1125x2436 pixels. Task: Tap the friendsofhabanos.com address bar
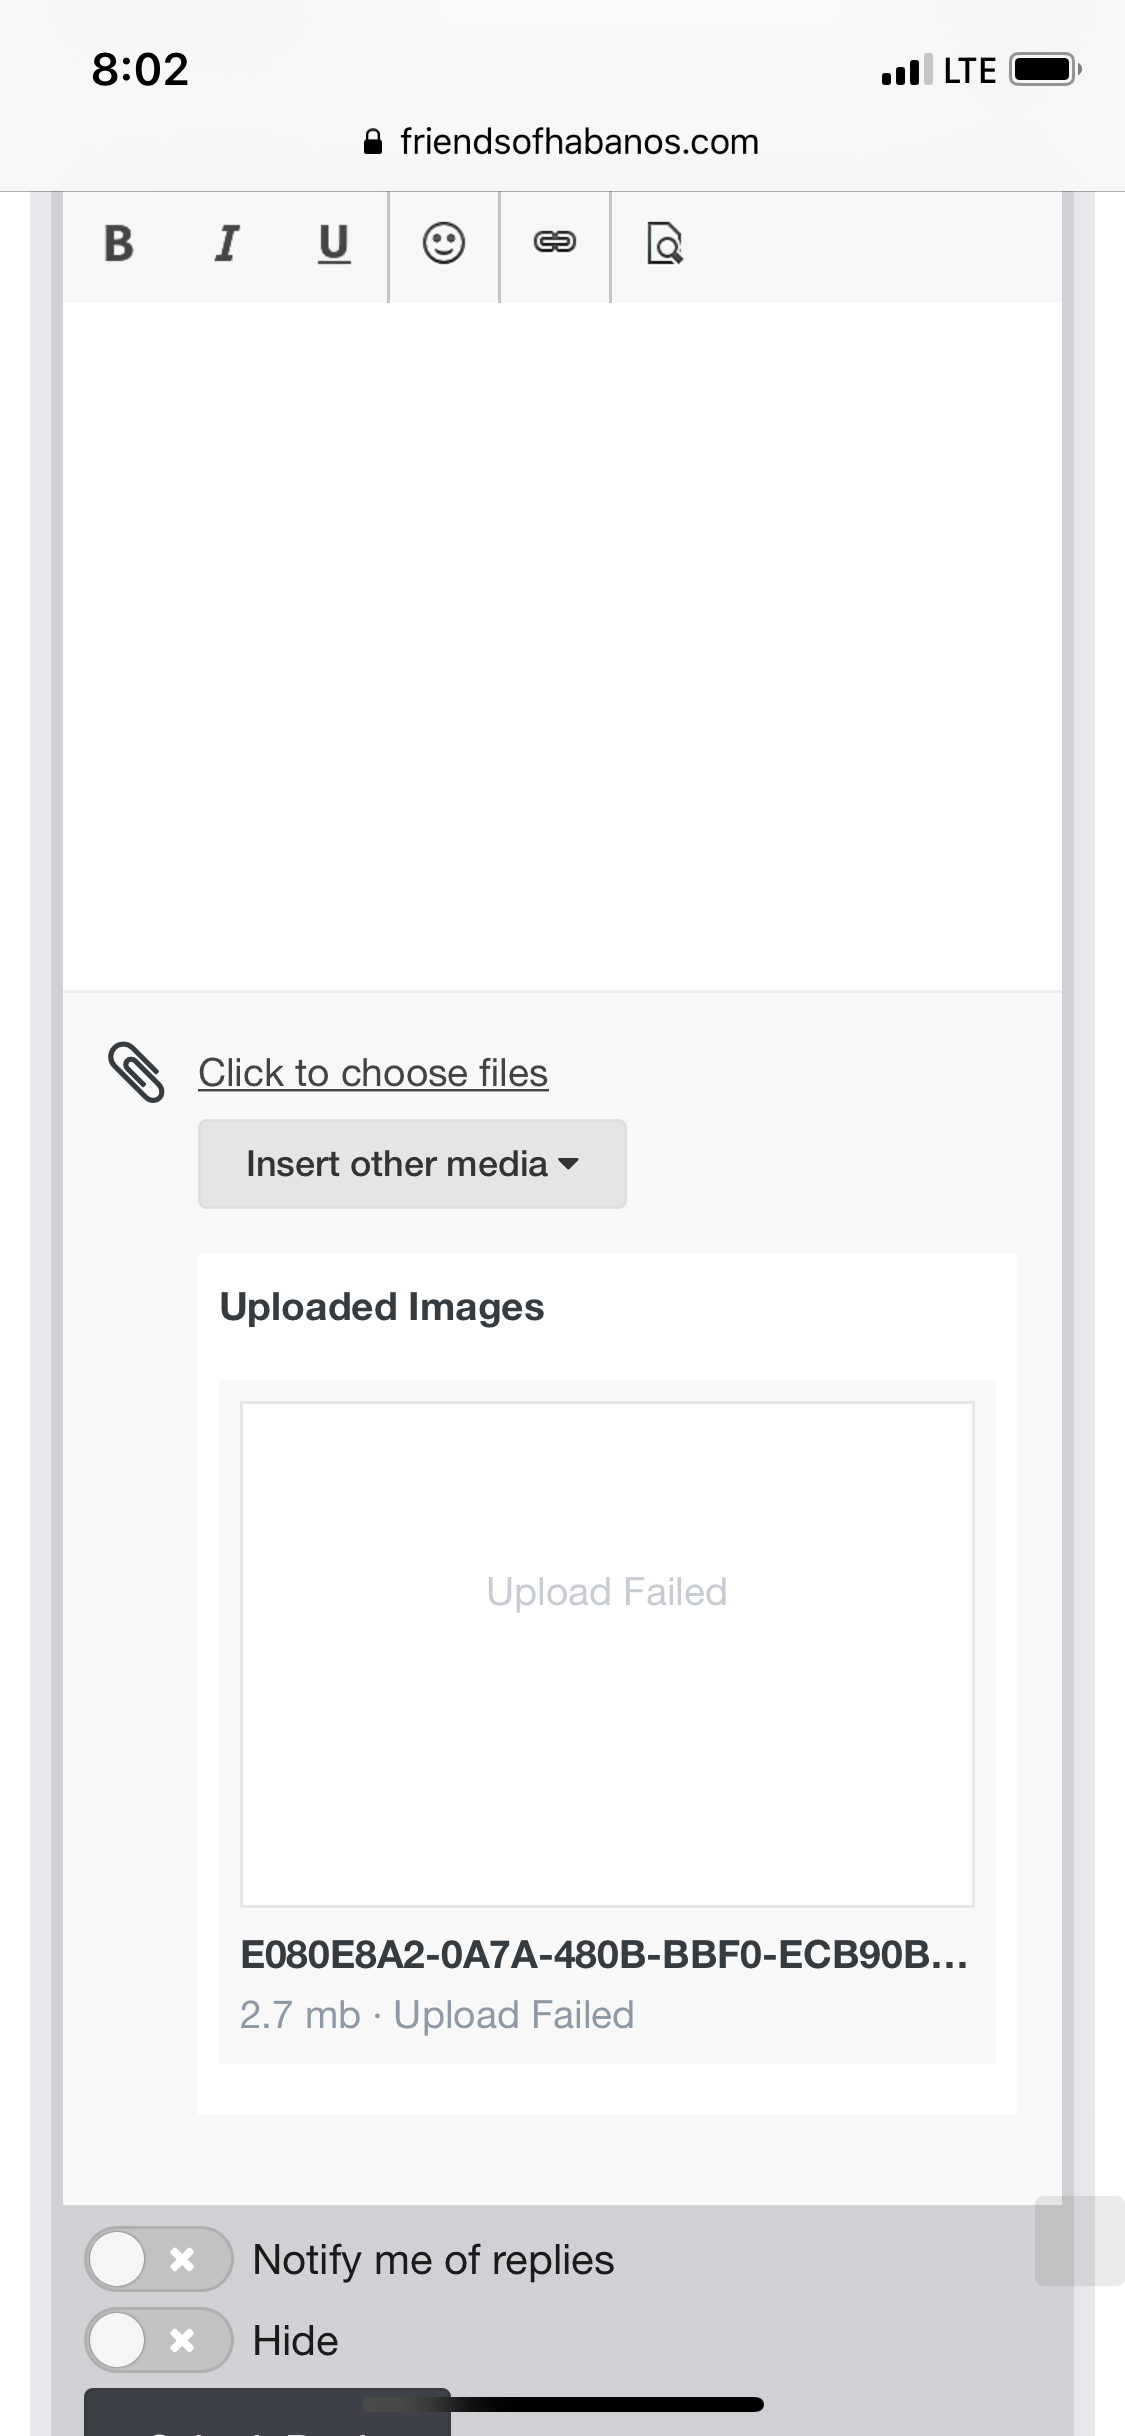tap(562, 142)
